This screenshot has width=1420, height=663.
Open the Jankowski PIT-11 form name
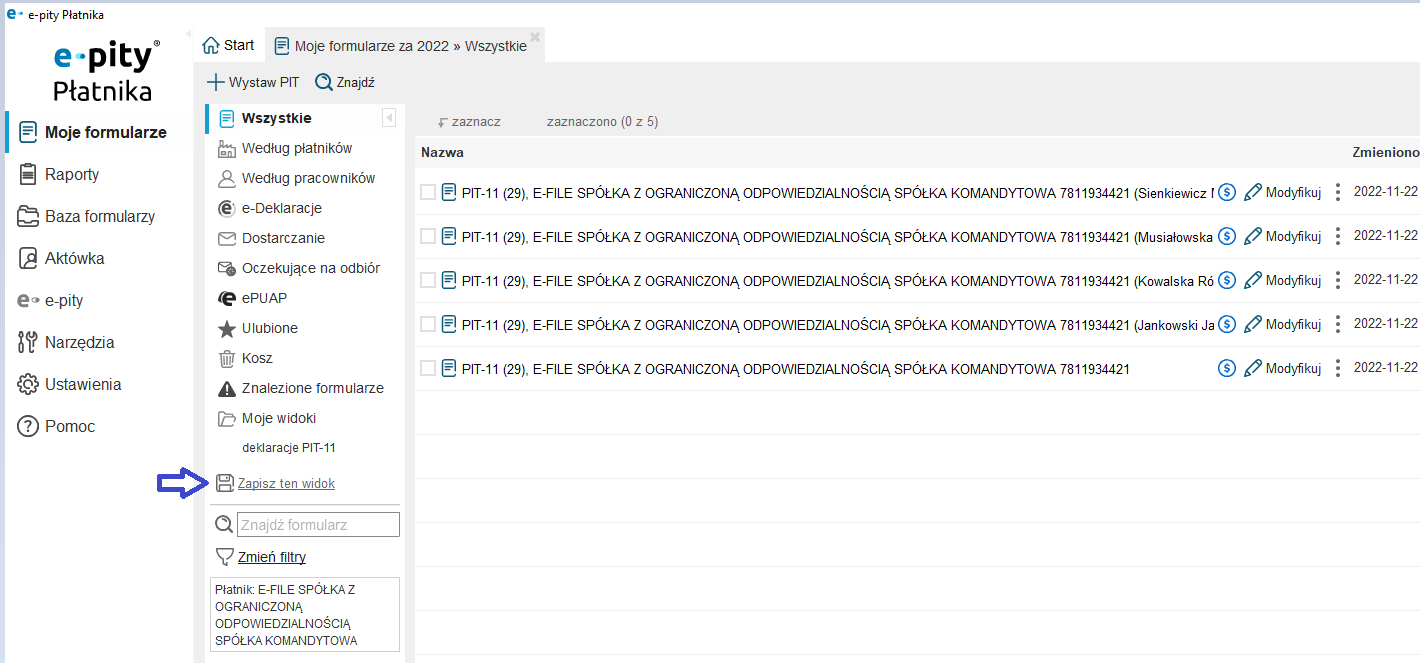(x=838, y=325)
